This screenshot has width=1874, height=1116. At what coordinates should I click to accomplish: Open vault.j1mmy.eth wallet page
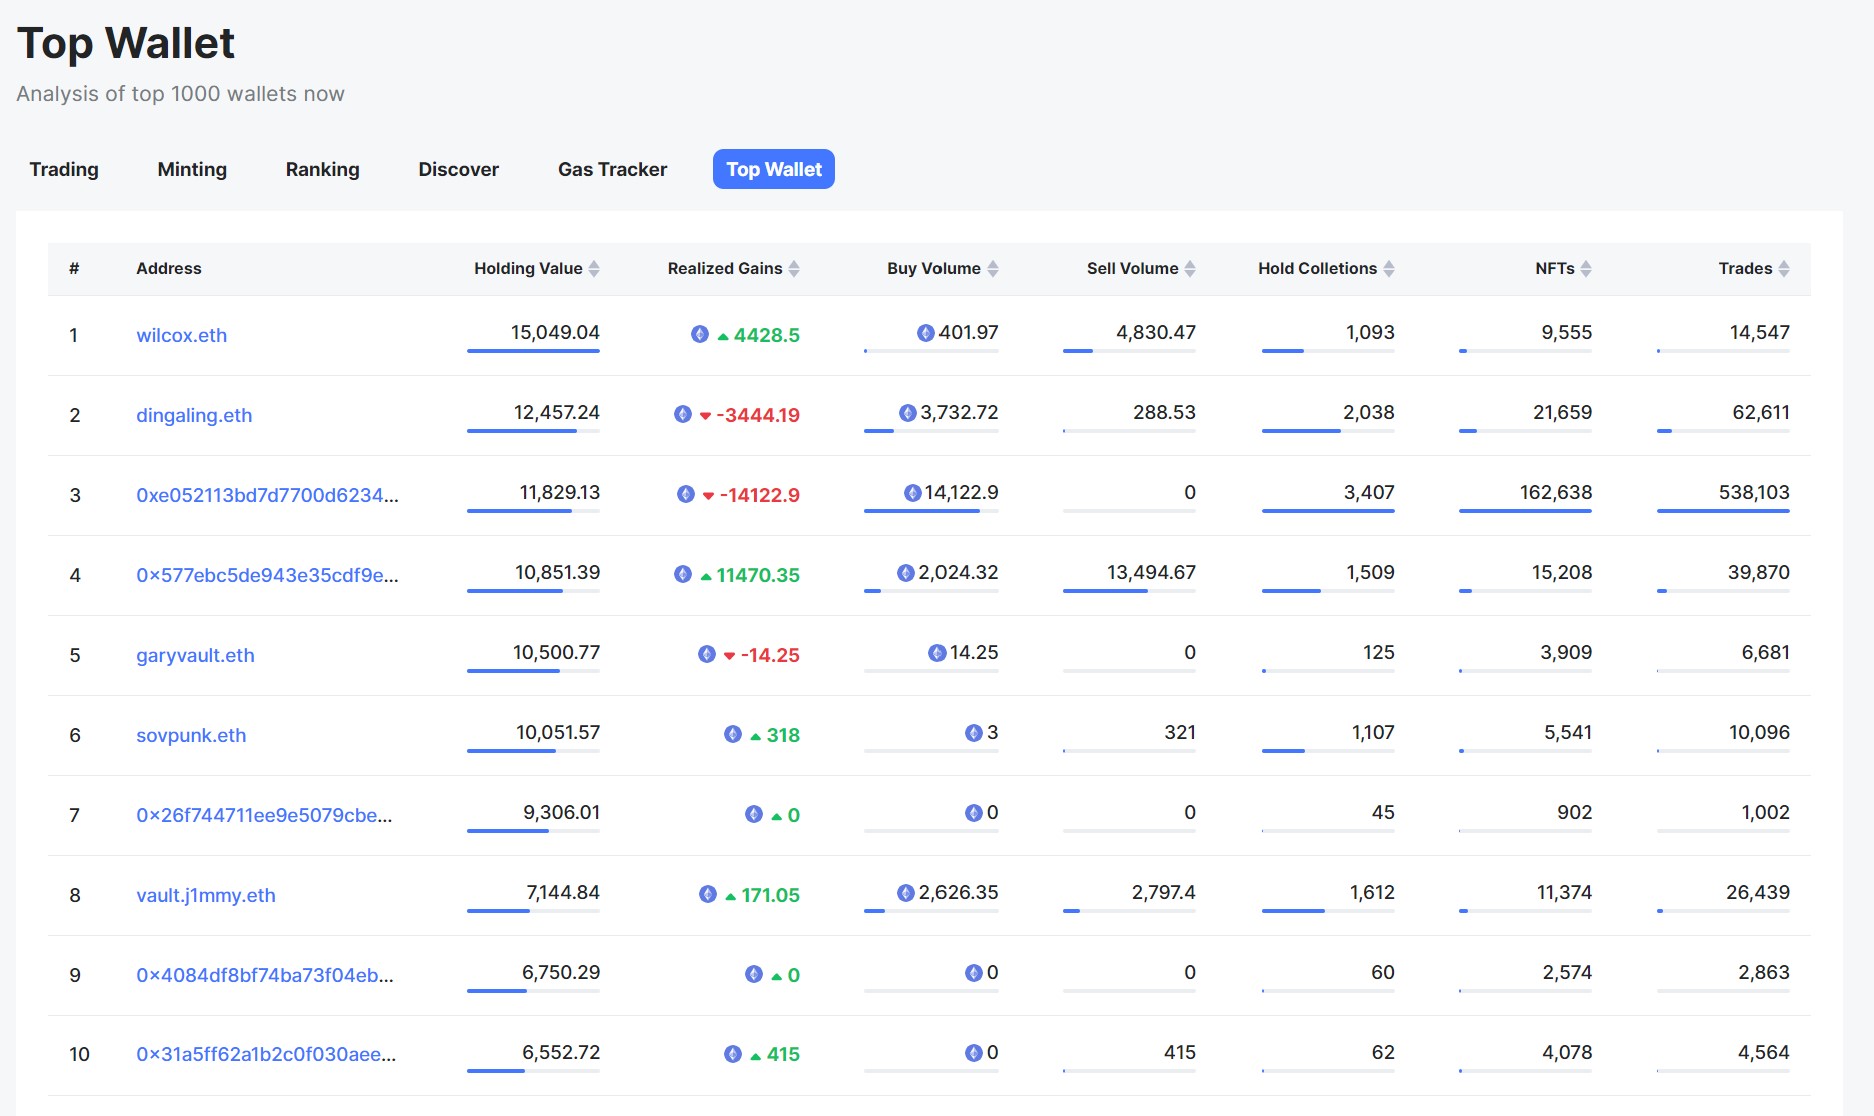tap(206, 895)
